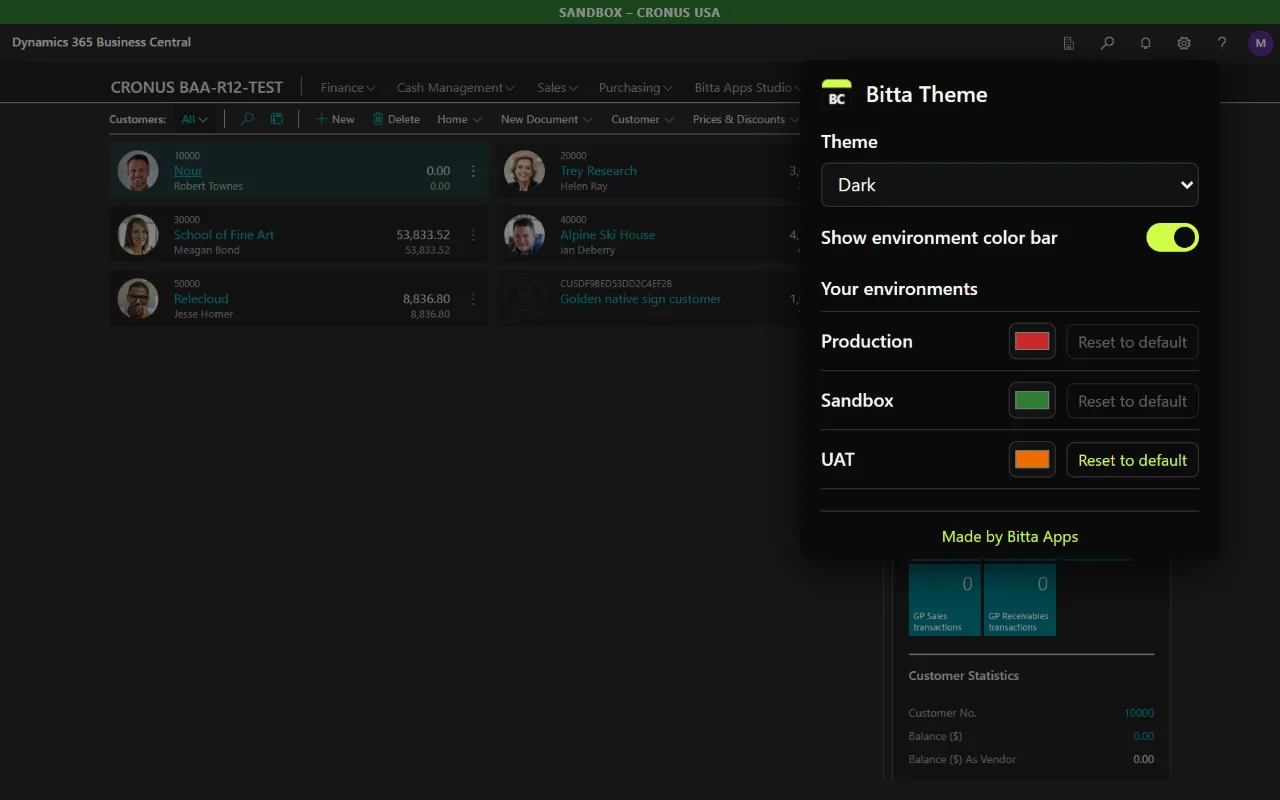Click Robert Townes' contact photo
This screenshot has width=1280, height=800.
[138, 171]
